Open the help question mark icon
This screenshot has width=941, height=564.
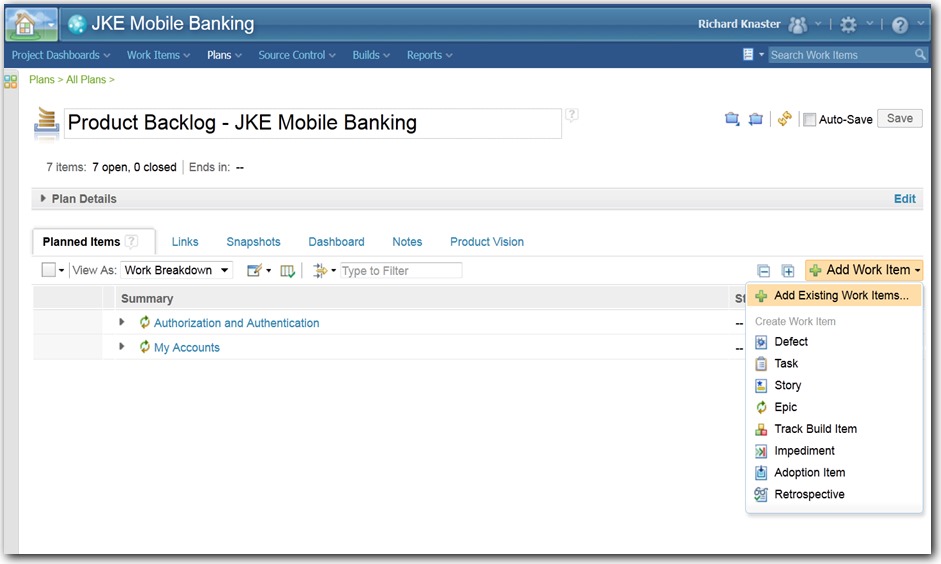coord(899,25)
